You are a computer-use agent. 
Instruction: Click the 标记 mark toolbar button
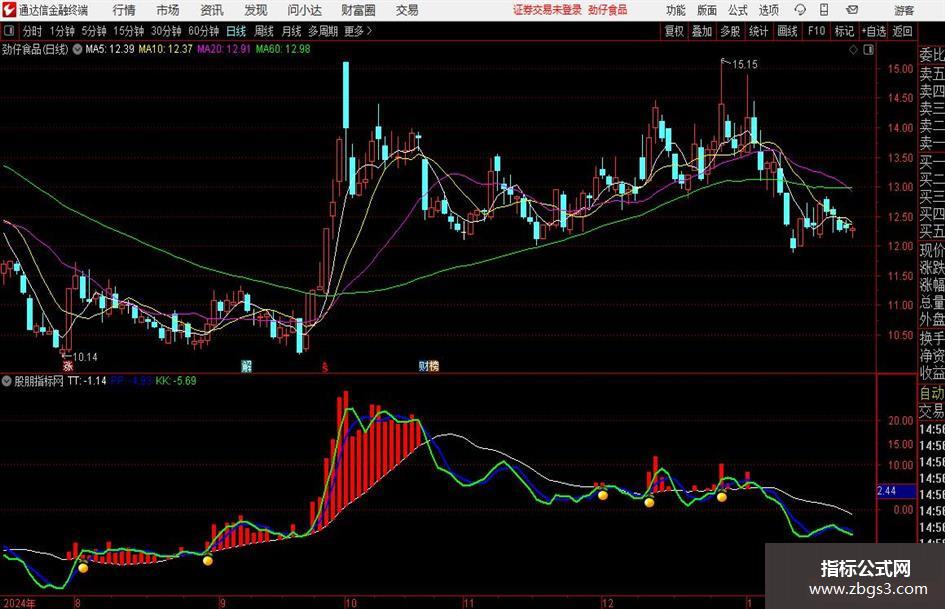tap(844, 31)
